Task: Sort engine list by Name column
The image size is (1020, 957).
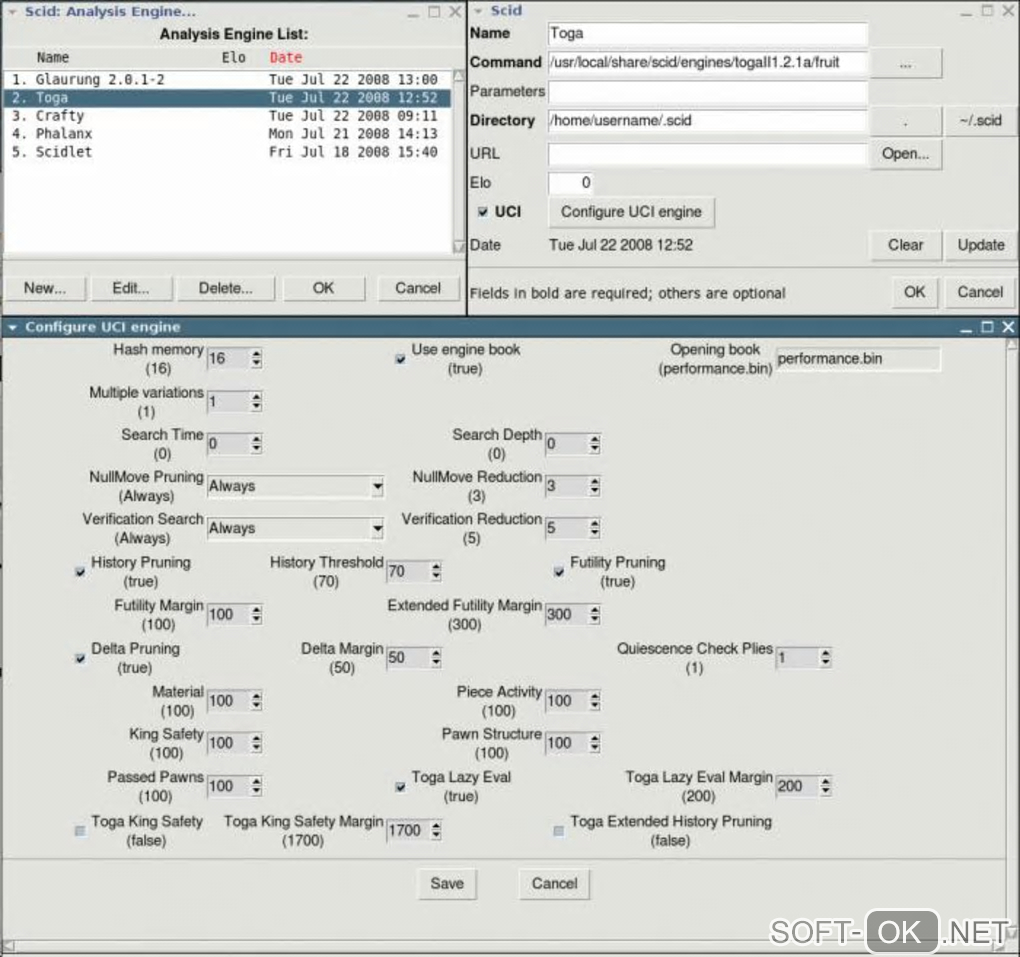Action: pos(53,57)
